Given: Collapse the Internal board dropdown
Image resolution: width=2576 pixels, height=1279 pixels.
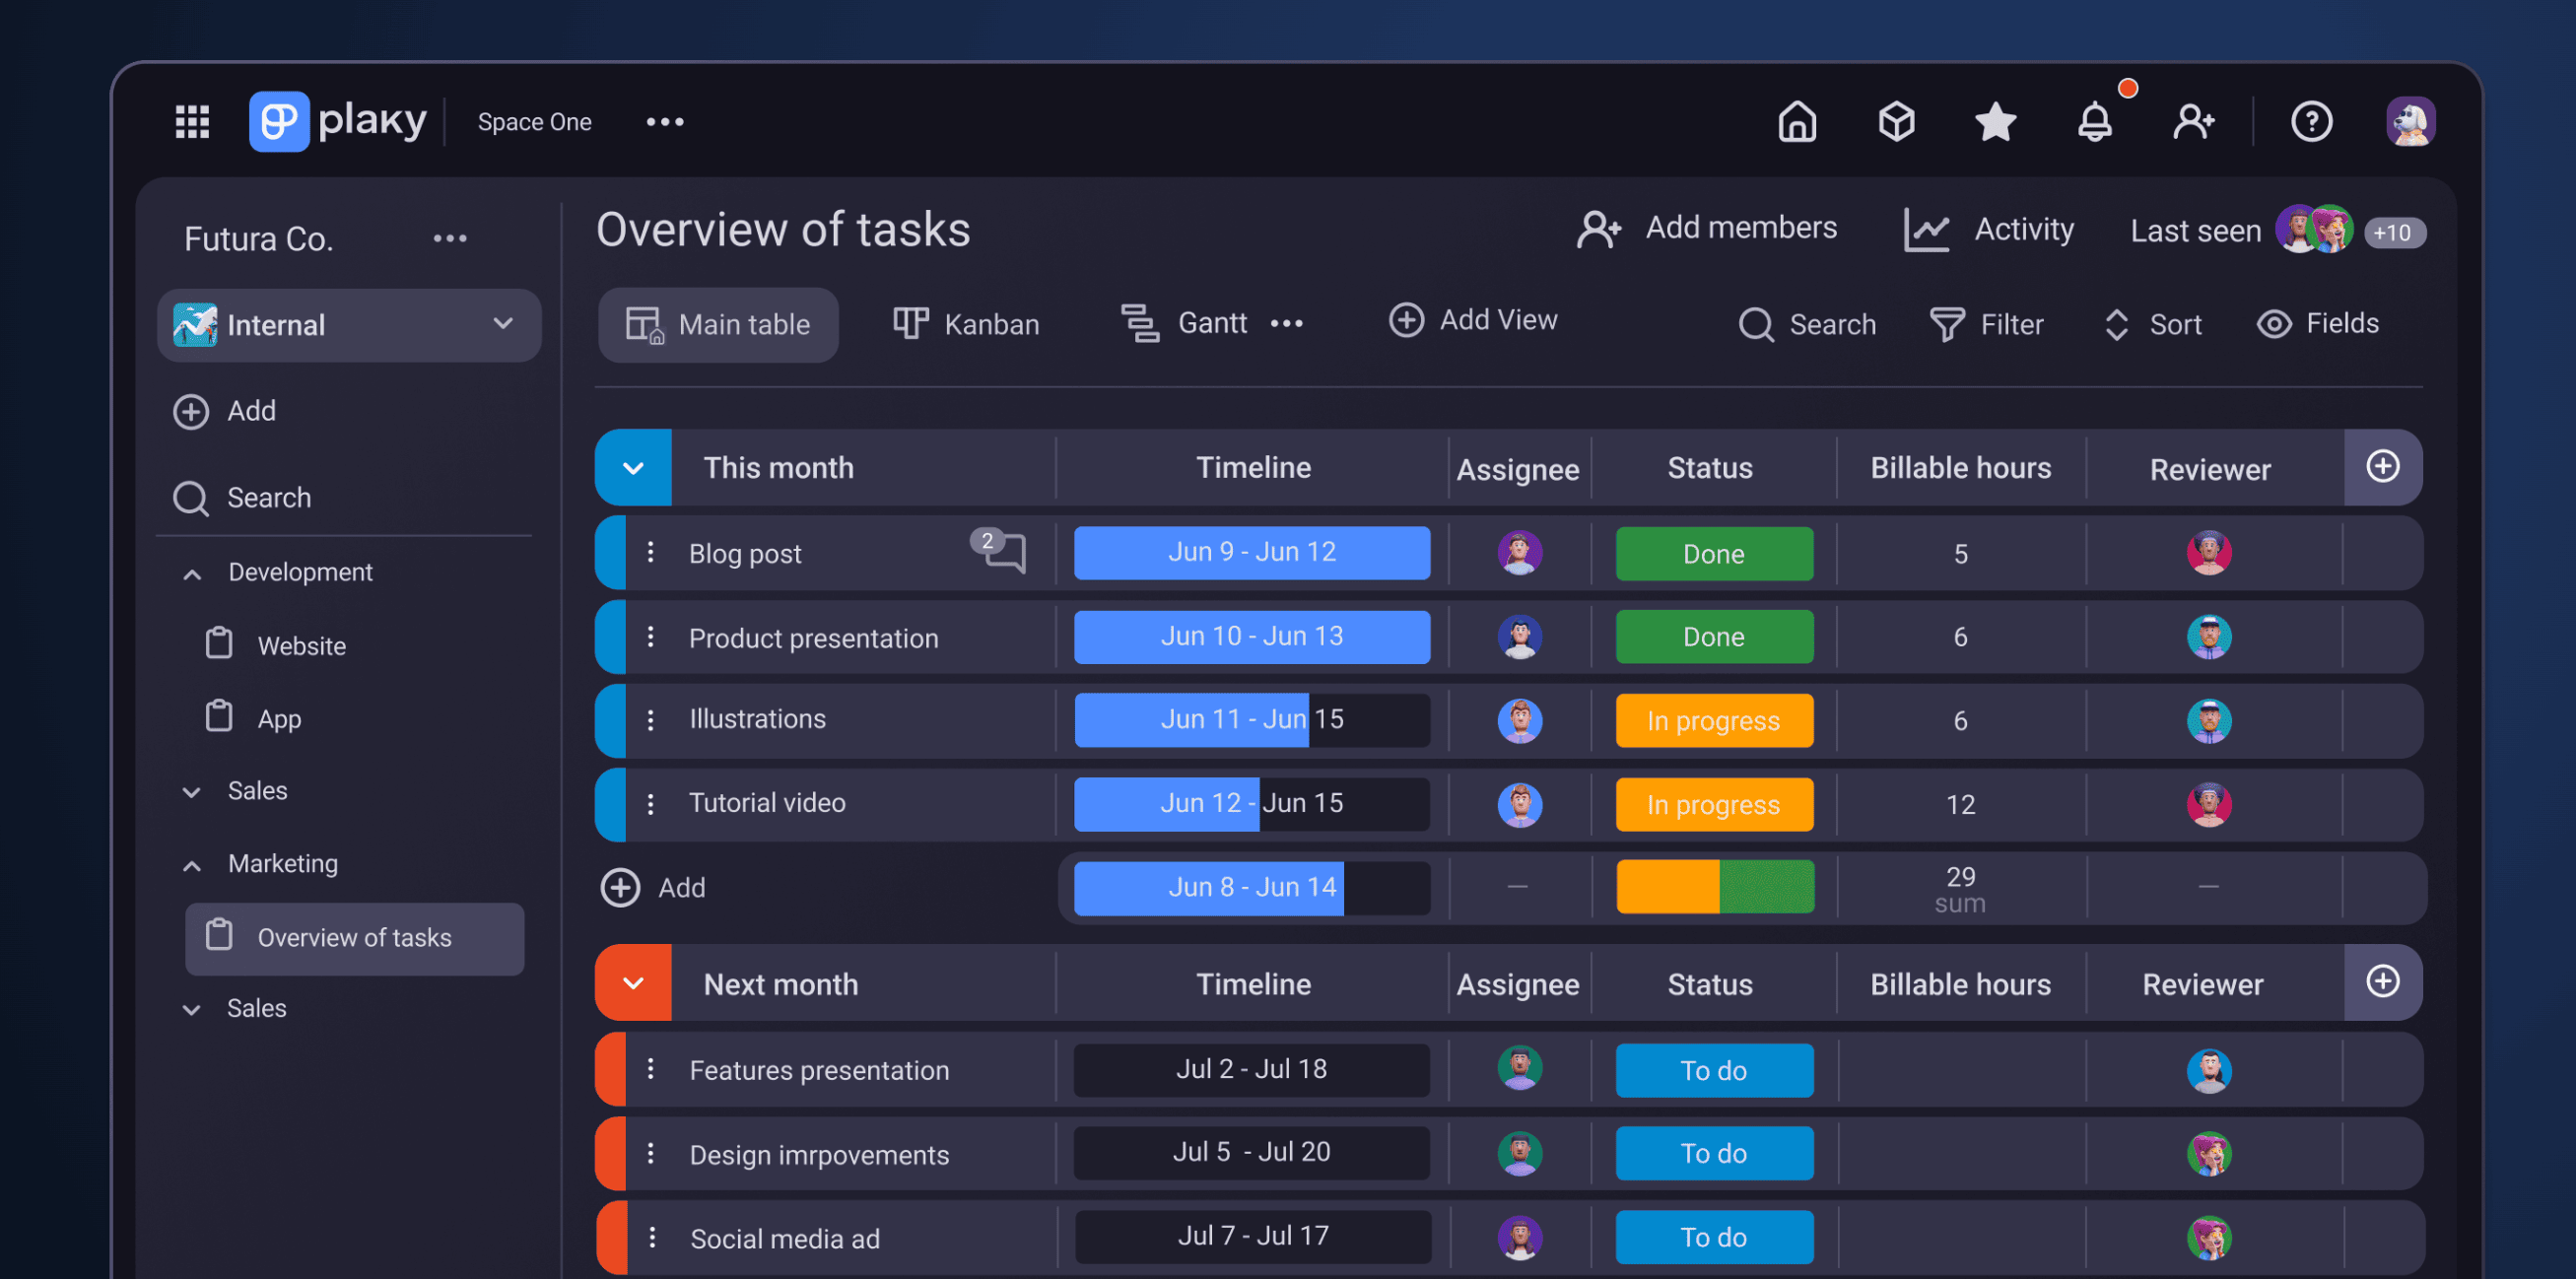Looking at the screenshot, I should [502, 324].
